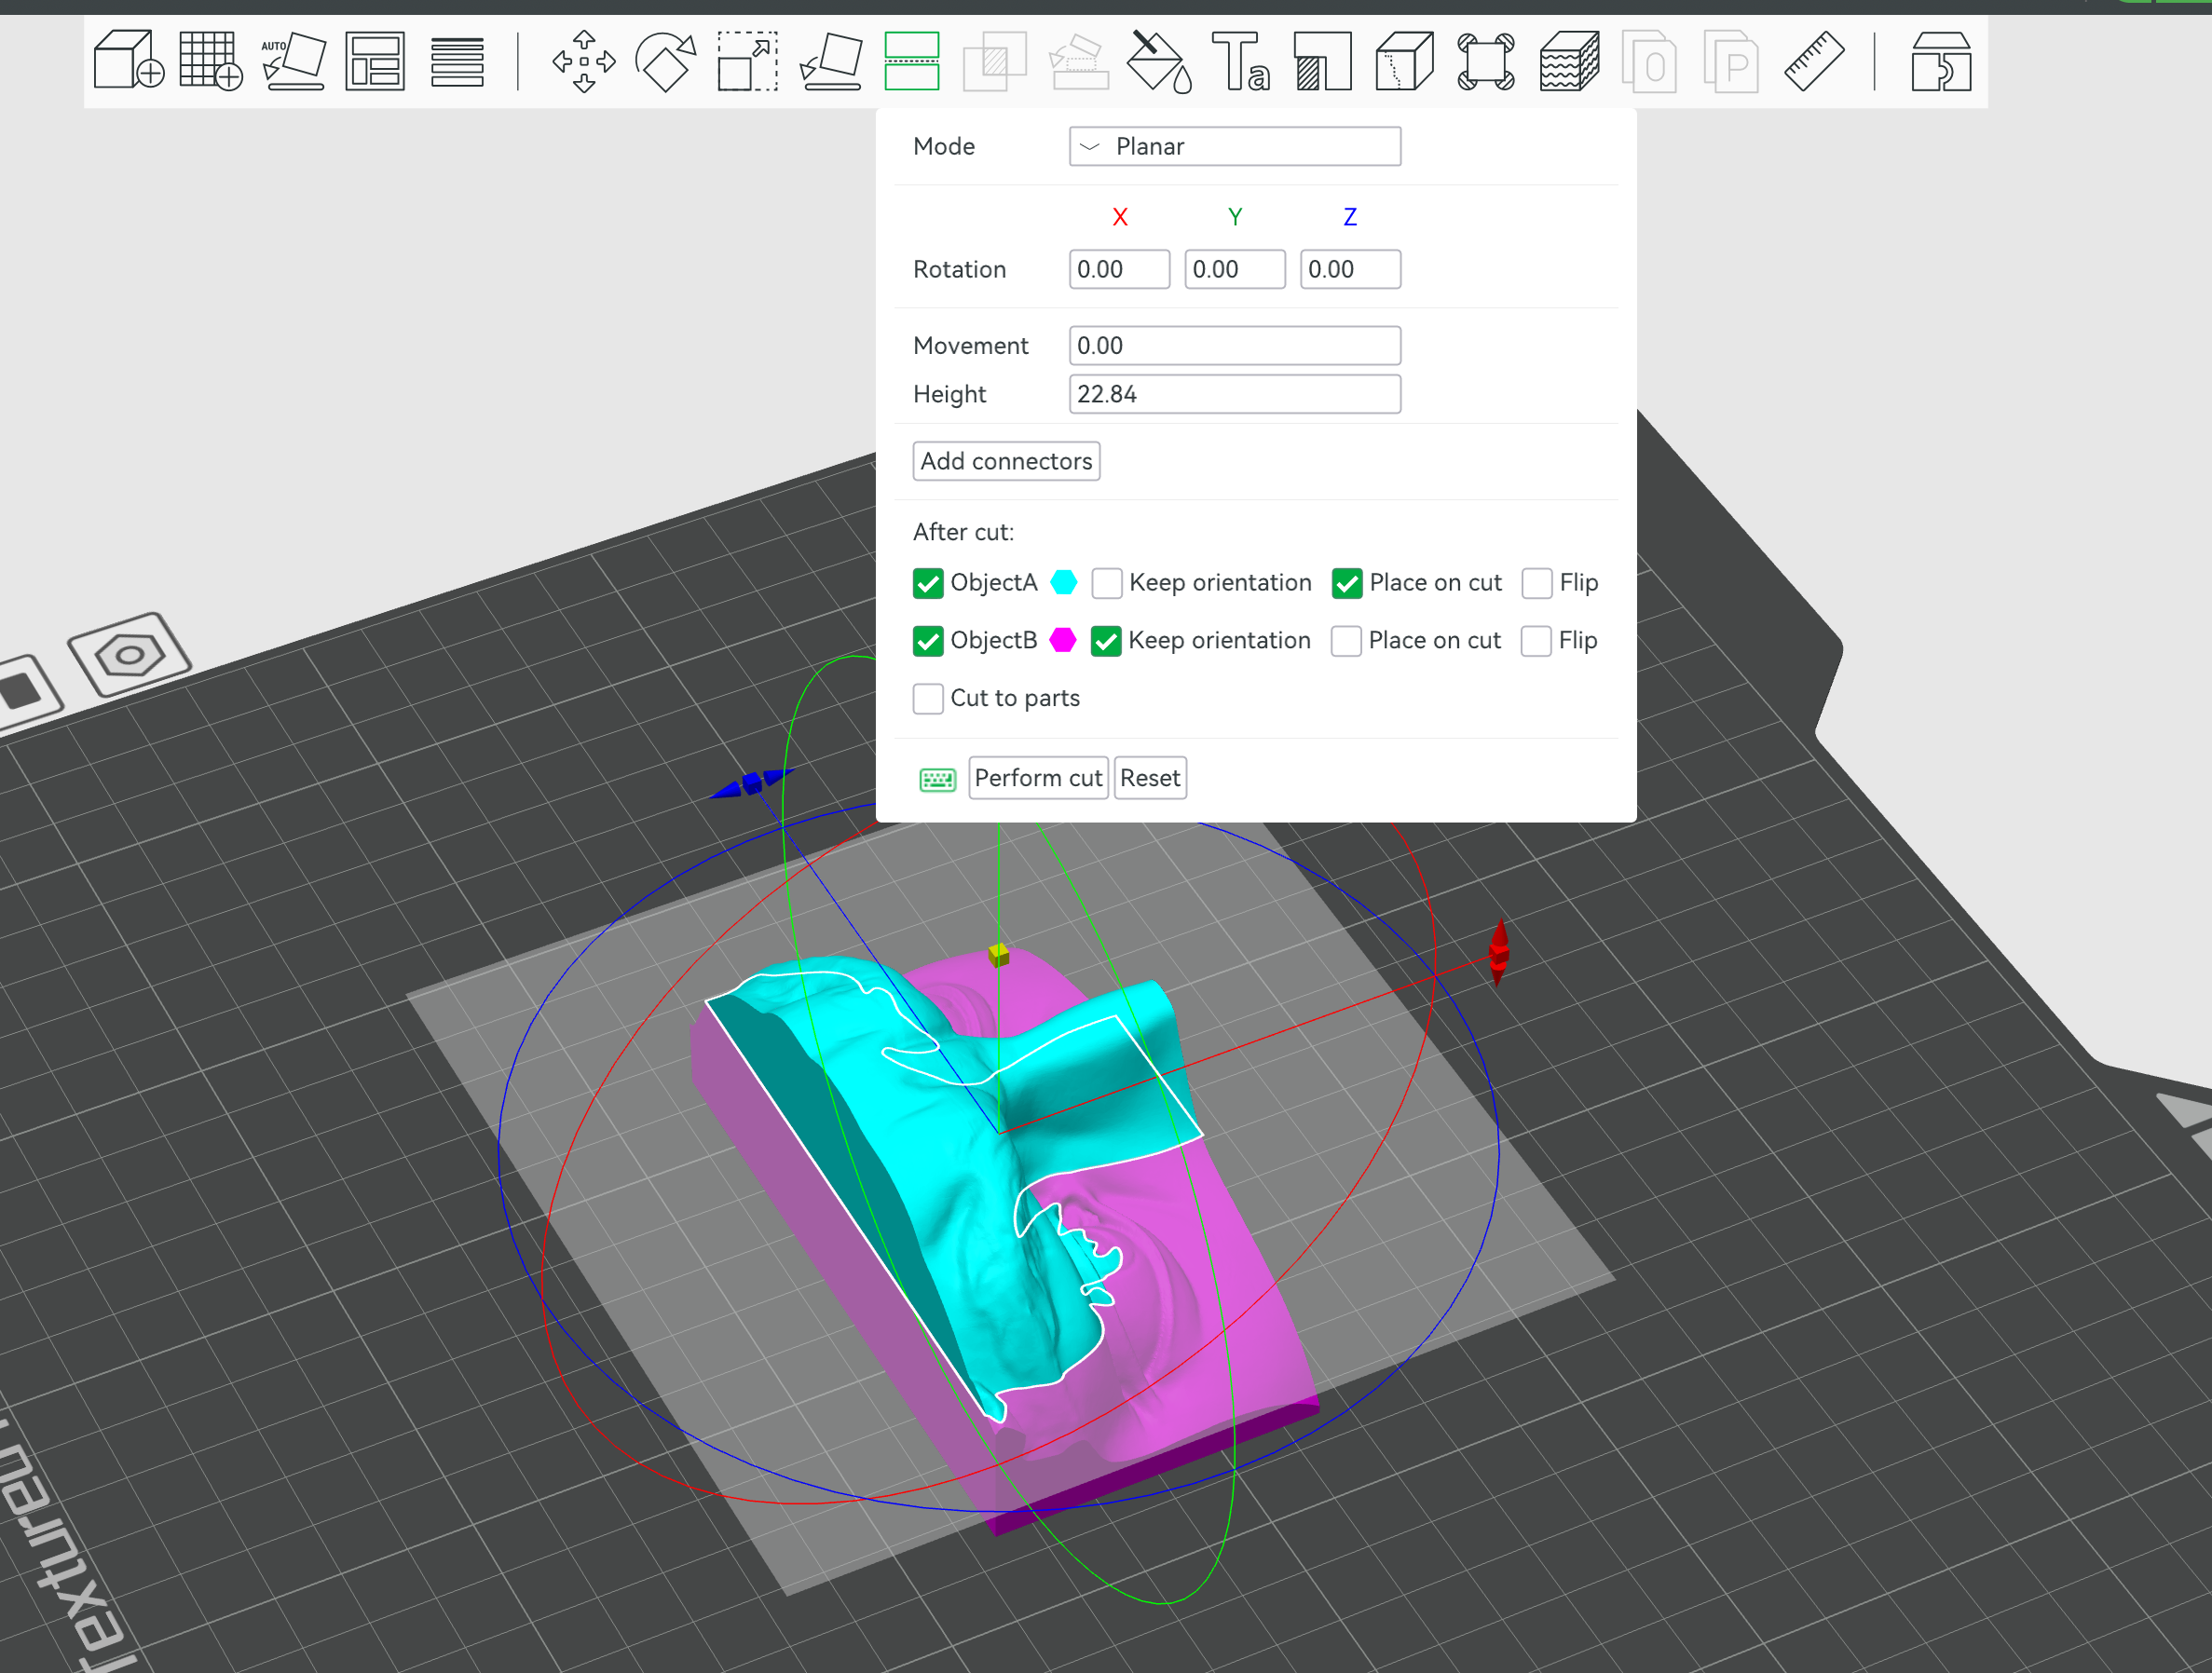Screen dimensions: 2212x1673
Task: Click the Height field showing 22.84
Action: pos(1235,394)
